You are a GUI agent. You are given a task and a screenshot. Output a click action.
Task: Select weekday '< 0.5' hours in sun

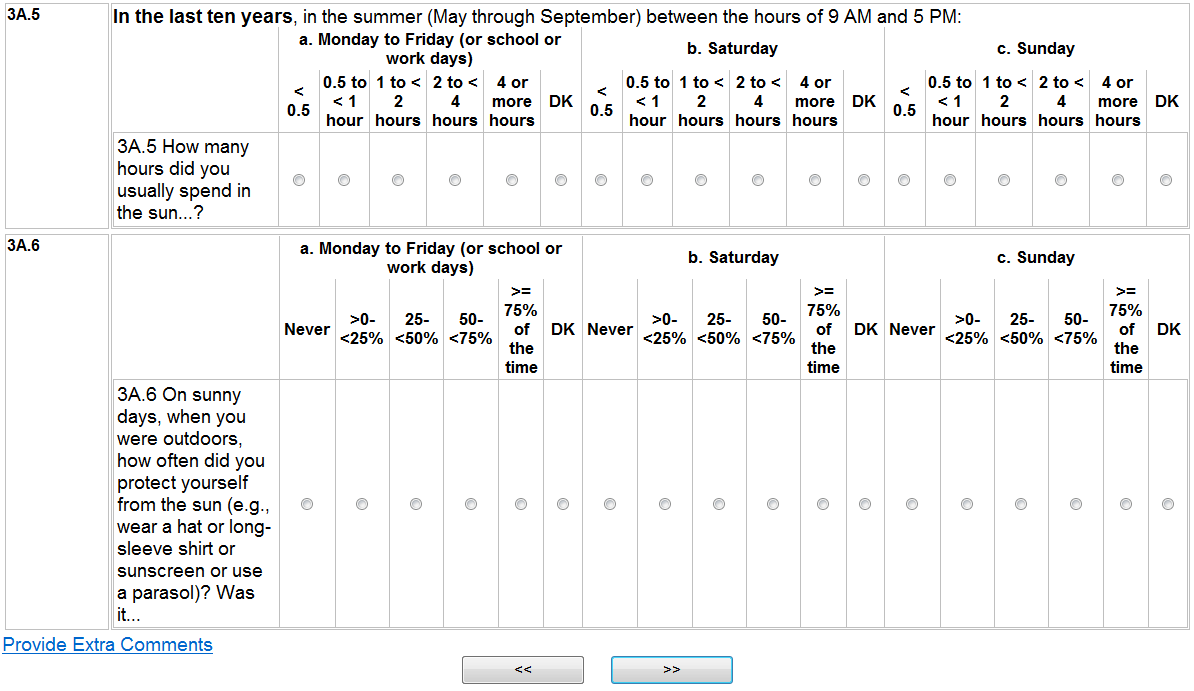point(299,180)
